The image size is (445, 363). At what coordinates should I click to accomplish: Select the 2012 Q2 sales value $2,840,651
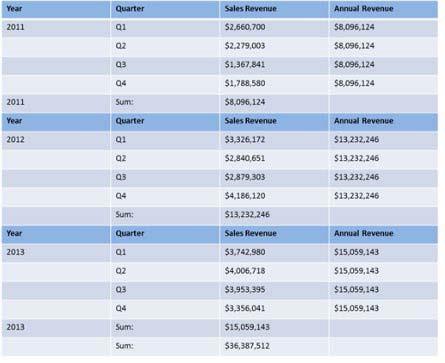pos(245,158)
